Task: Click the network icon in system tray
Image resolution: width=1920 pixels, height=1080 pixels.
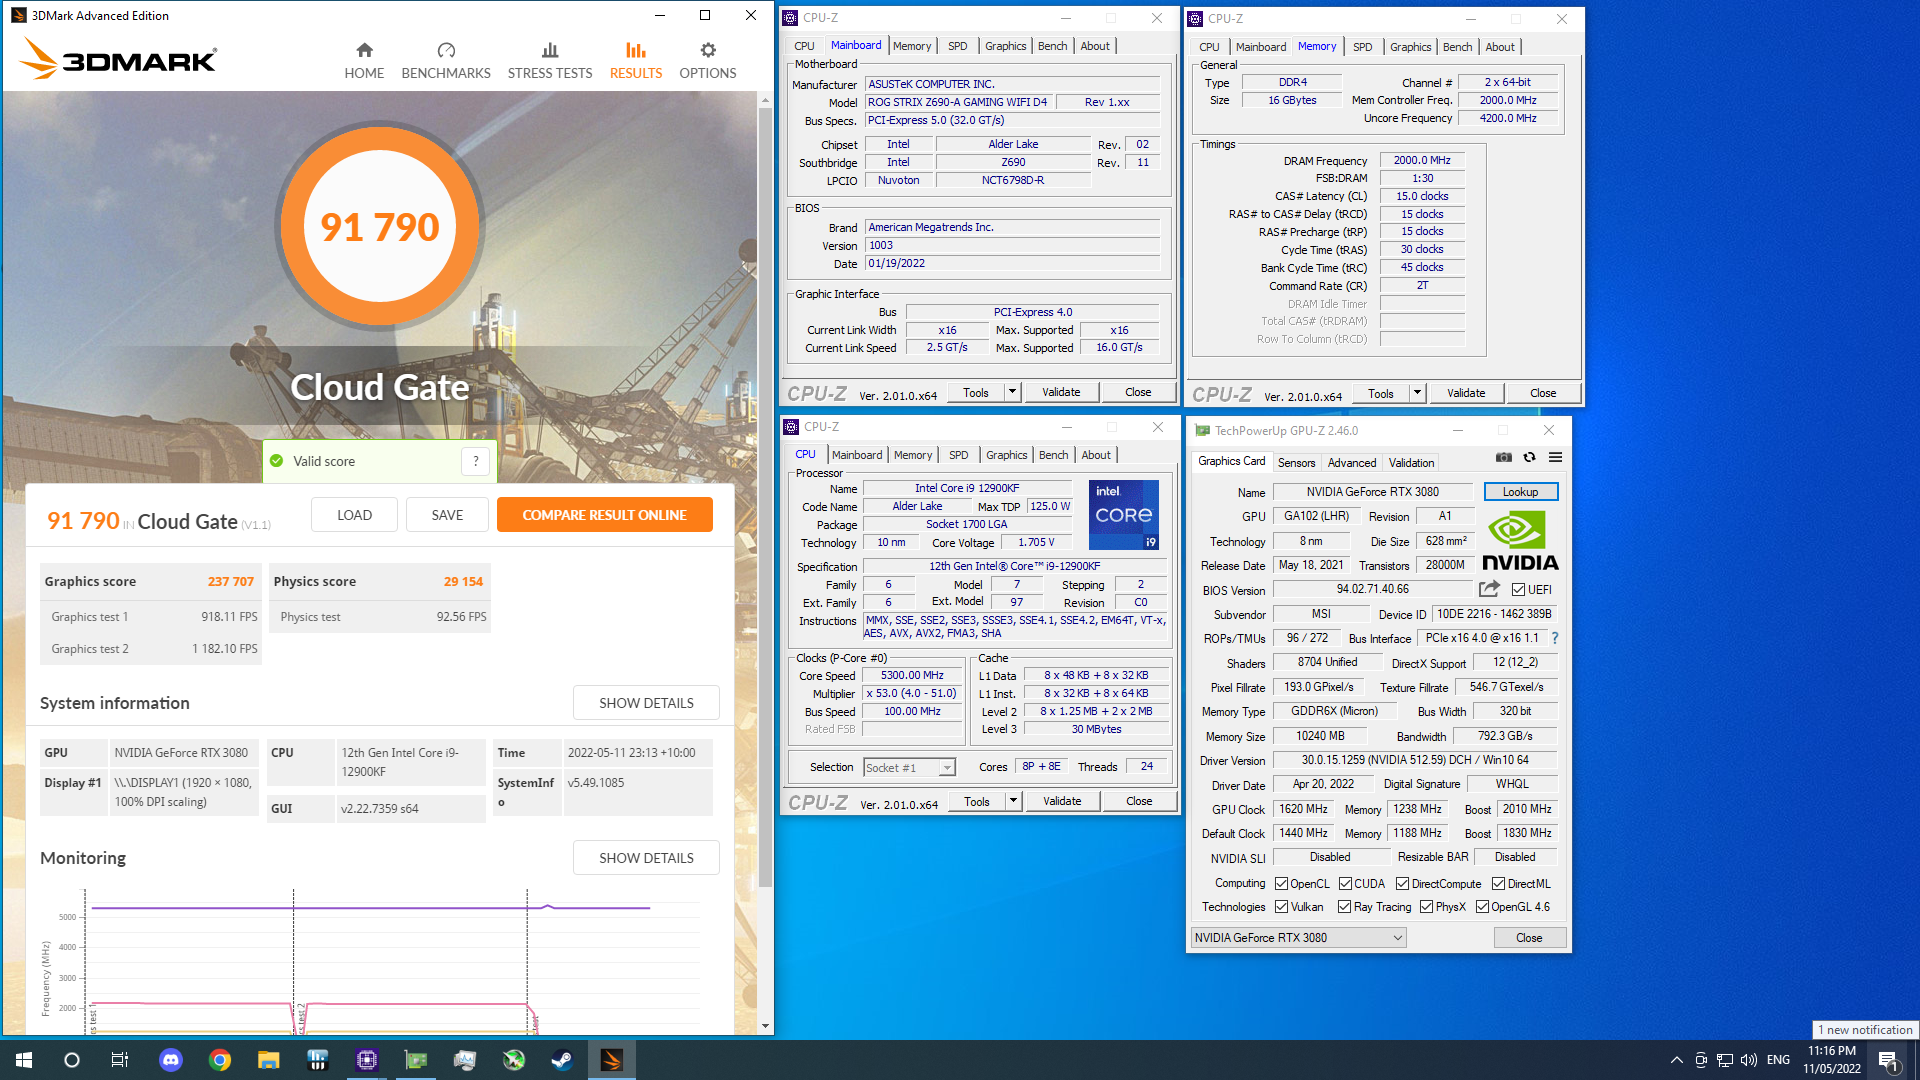Action: click(1725, 1060)
